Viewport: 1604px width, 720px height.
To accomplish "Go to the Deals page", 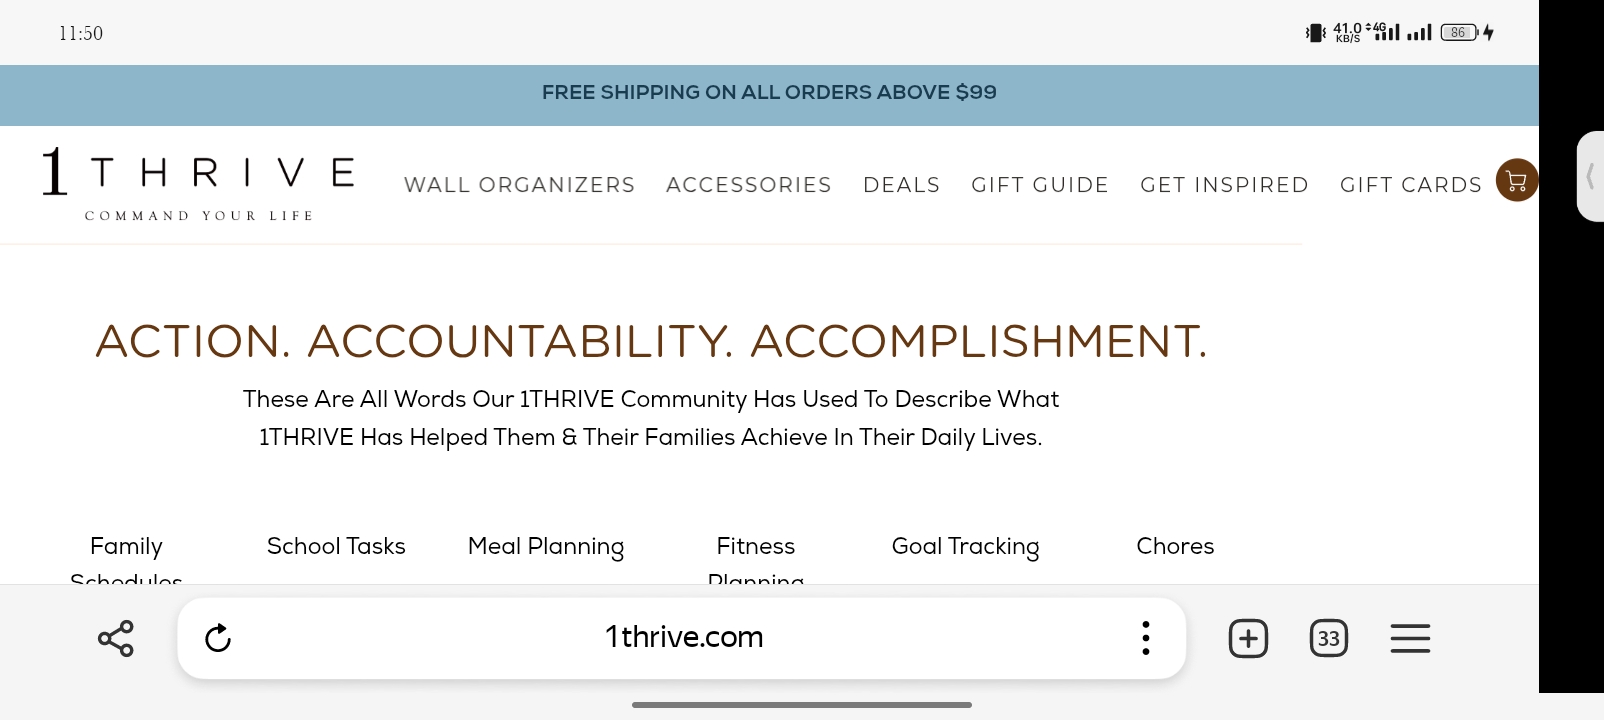I will pyautogui.click(x=902, y=185).
